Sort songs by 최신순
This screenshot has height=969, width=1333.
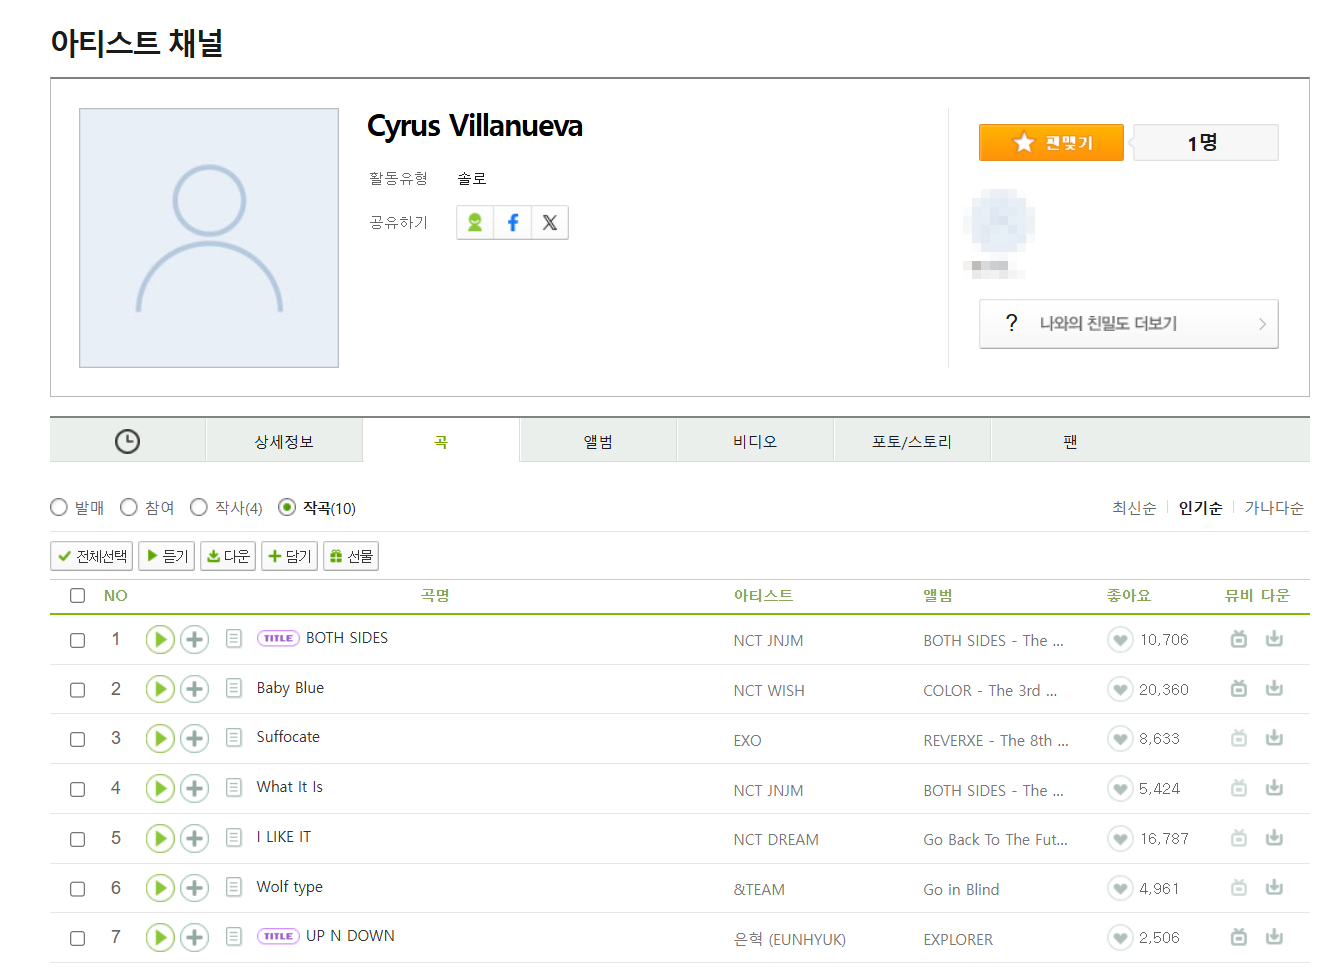coord(1133,508)
